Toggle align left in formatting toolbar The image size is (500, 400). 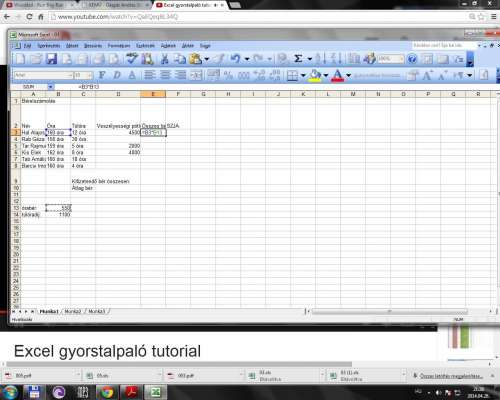(149, 75)
